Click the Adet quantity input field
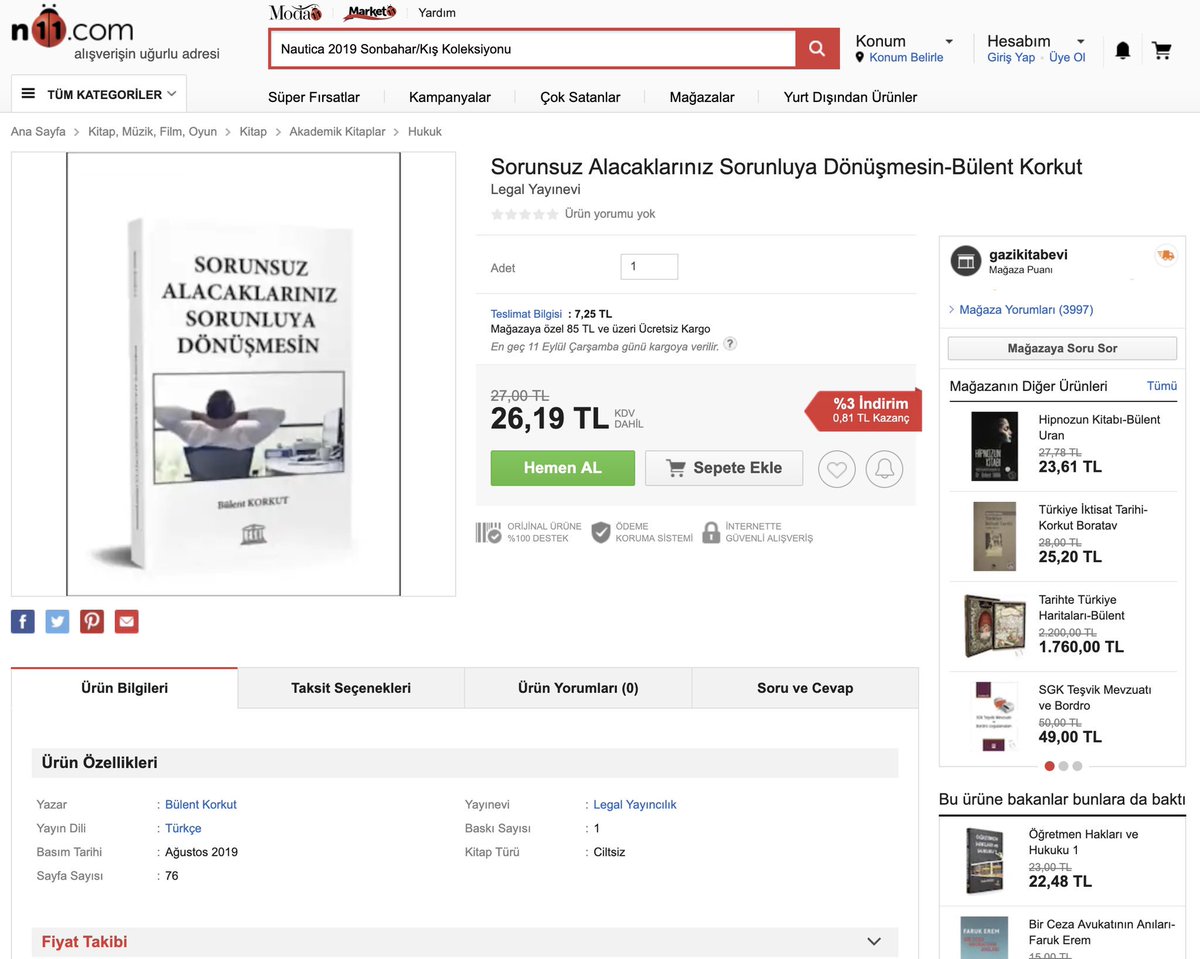This screenshot has width=1200, height=959. (649, 267)
